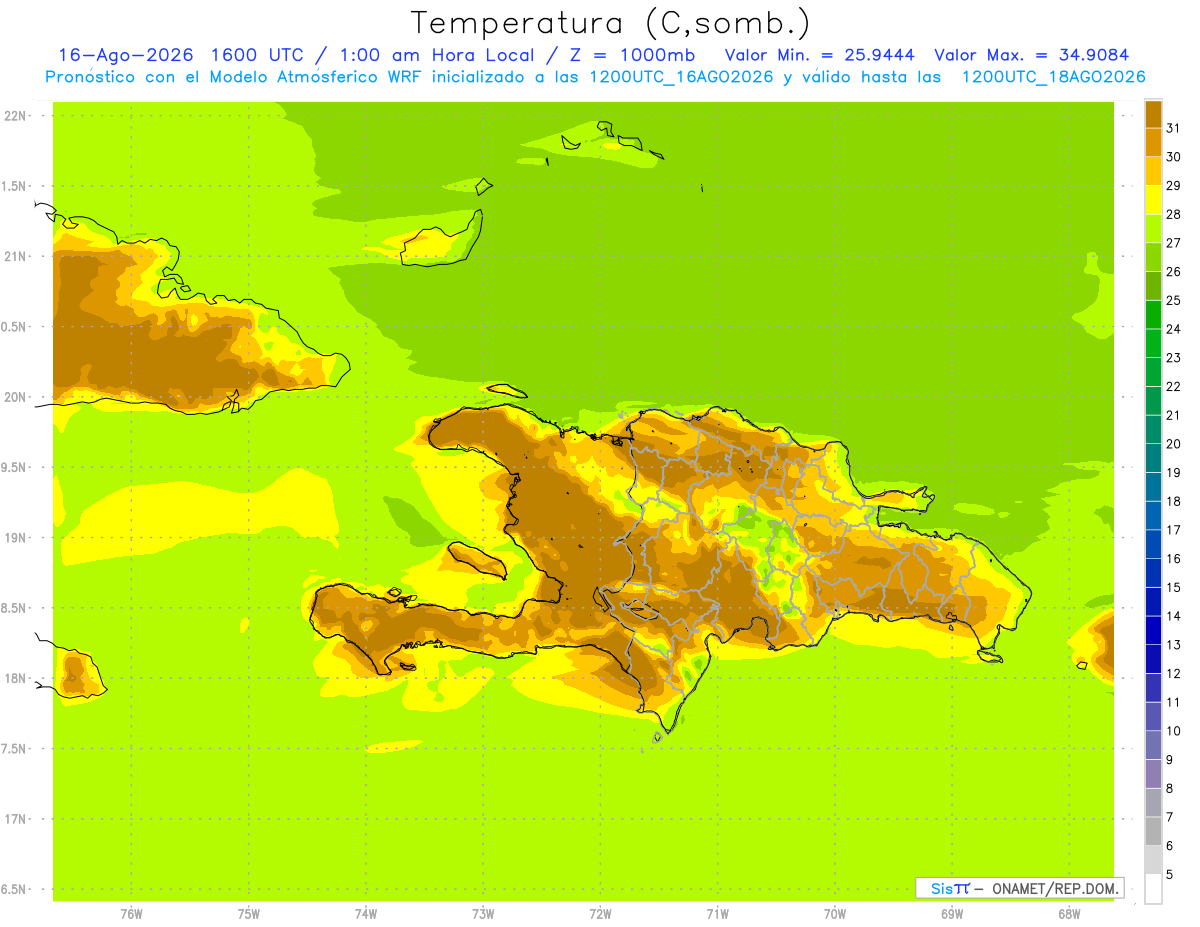This screenshot has height=927, width=1200.
Task: Click the '76W' longitude label
Action: coord(131,914)
